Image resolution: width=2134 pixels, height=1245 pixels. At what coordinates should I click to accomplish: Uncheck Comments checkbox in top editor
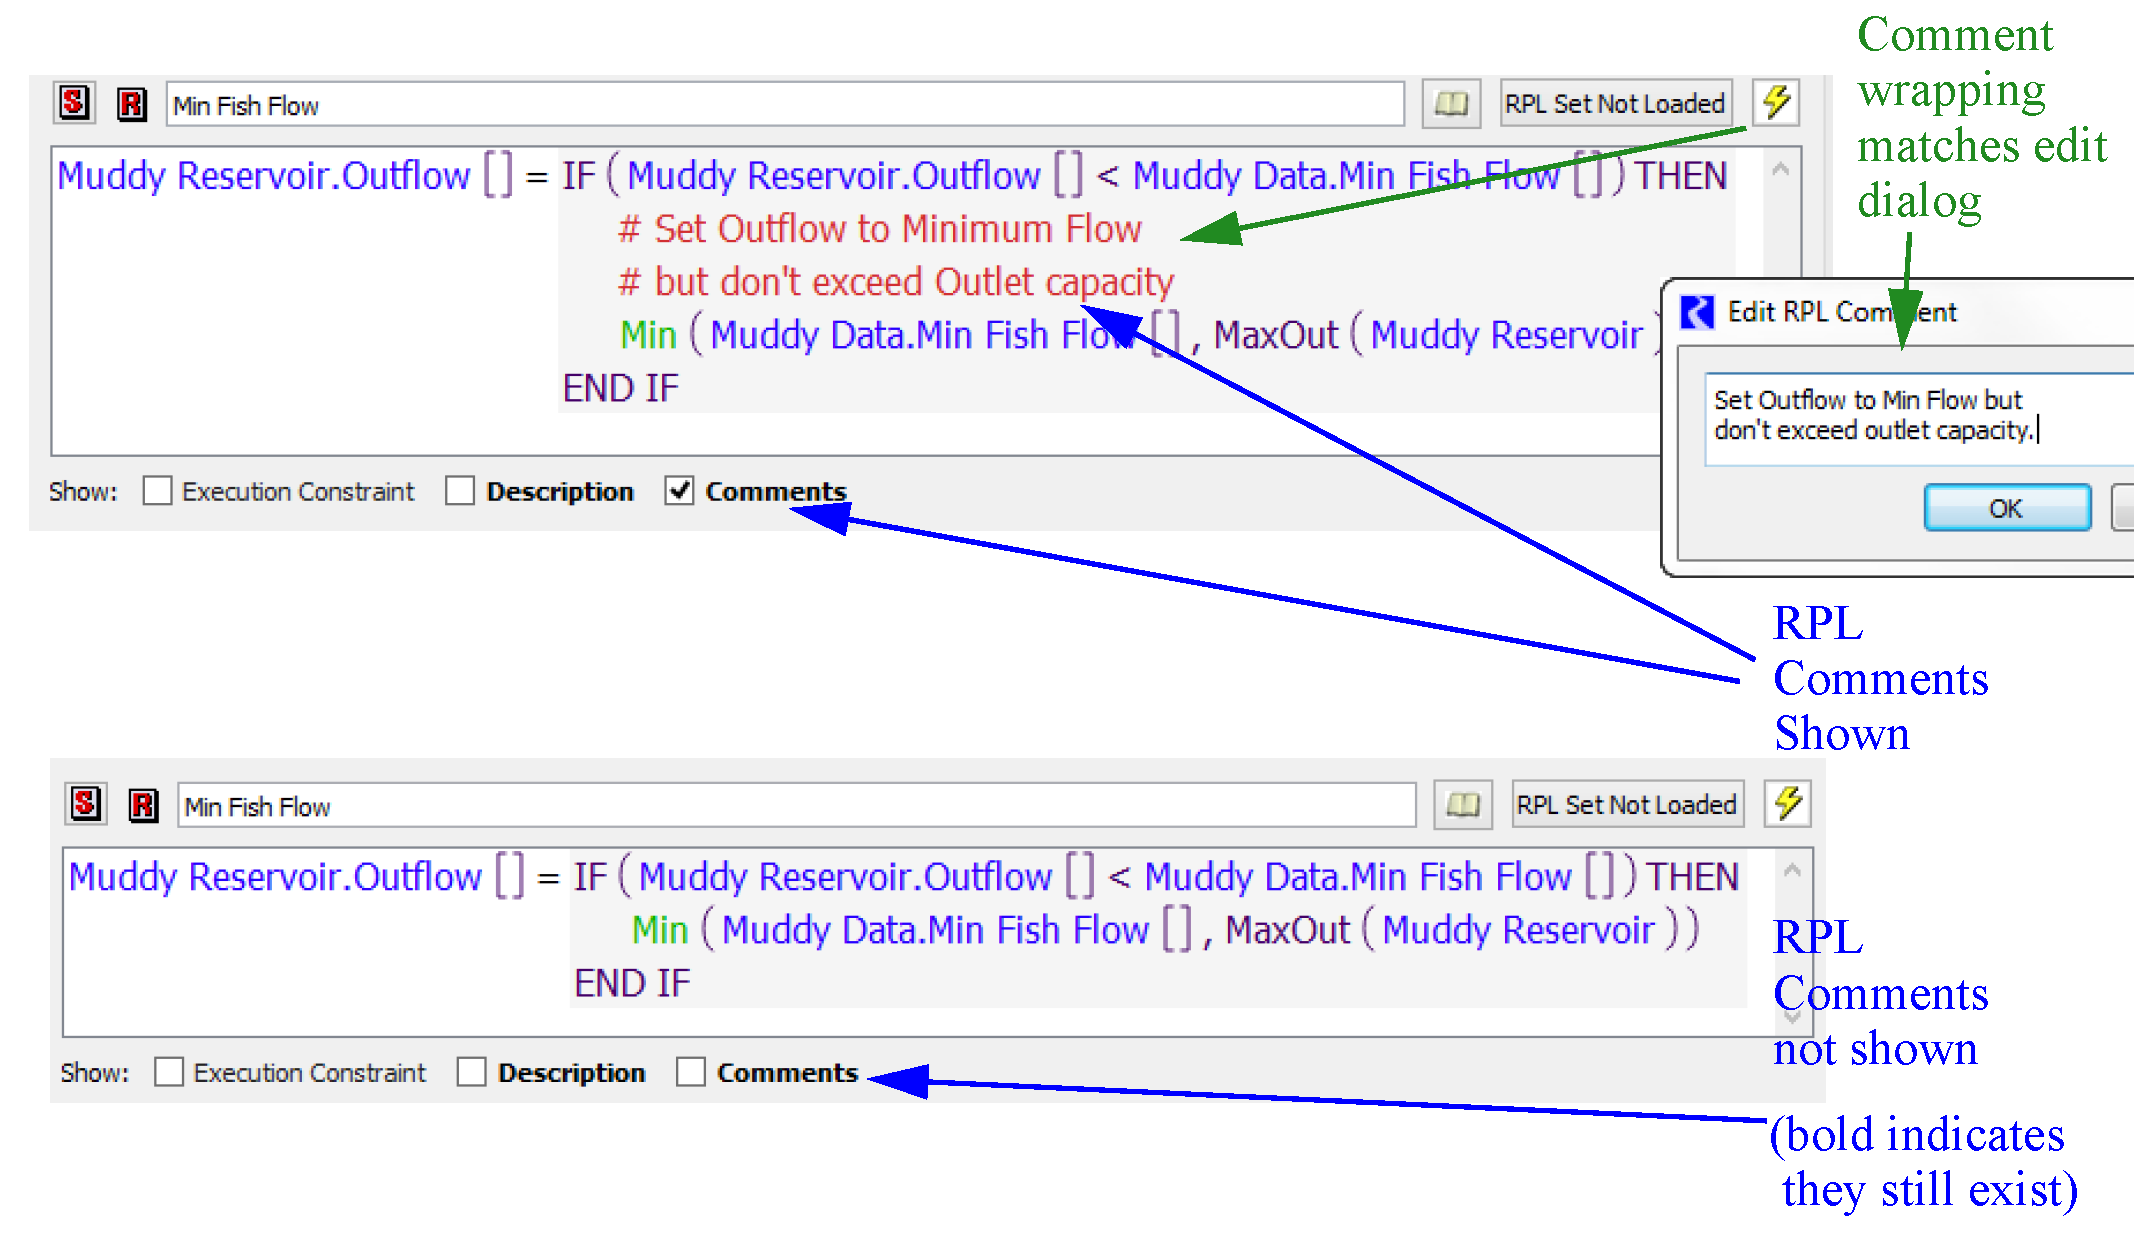(x=680, y=491)
